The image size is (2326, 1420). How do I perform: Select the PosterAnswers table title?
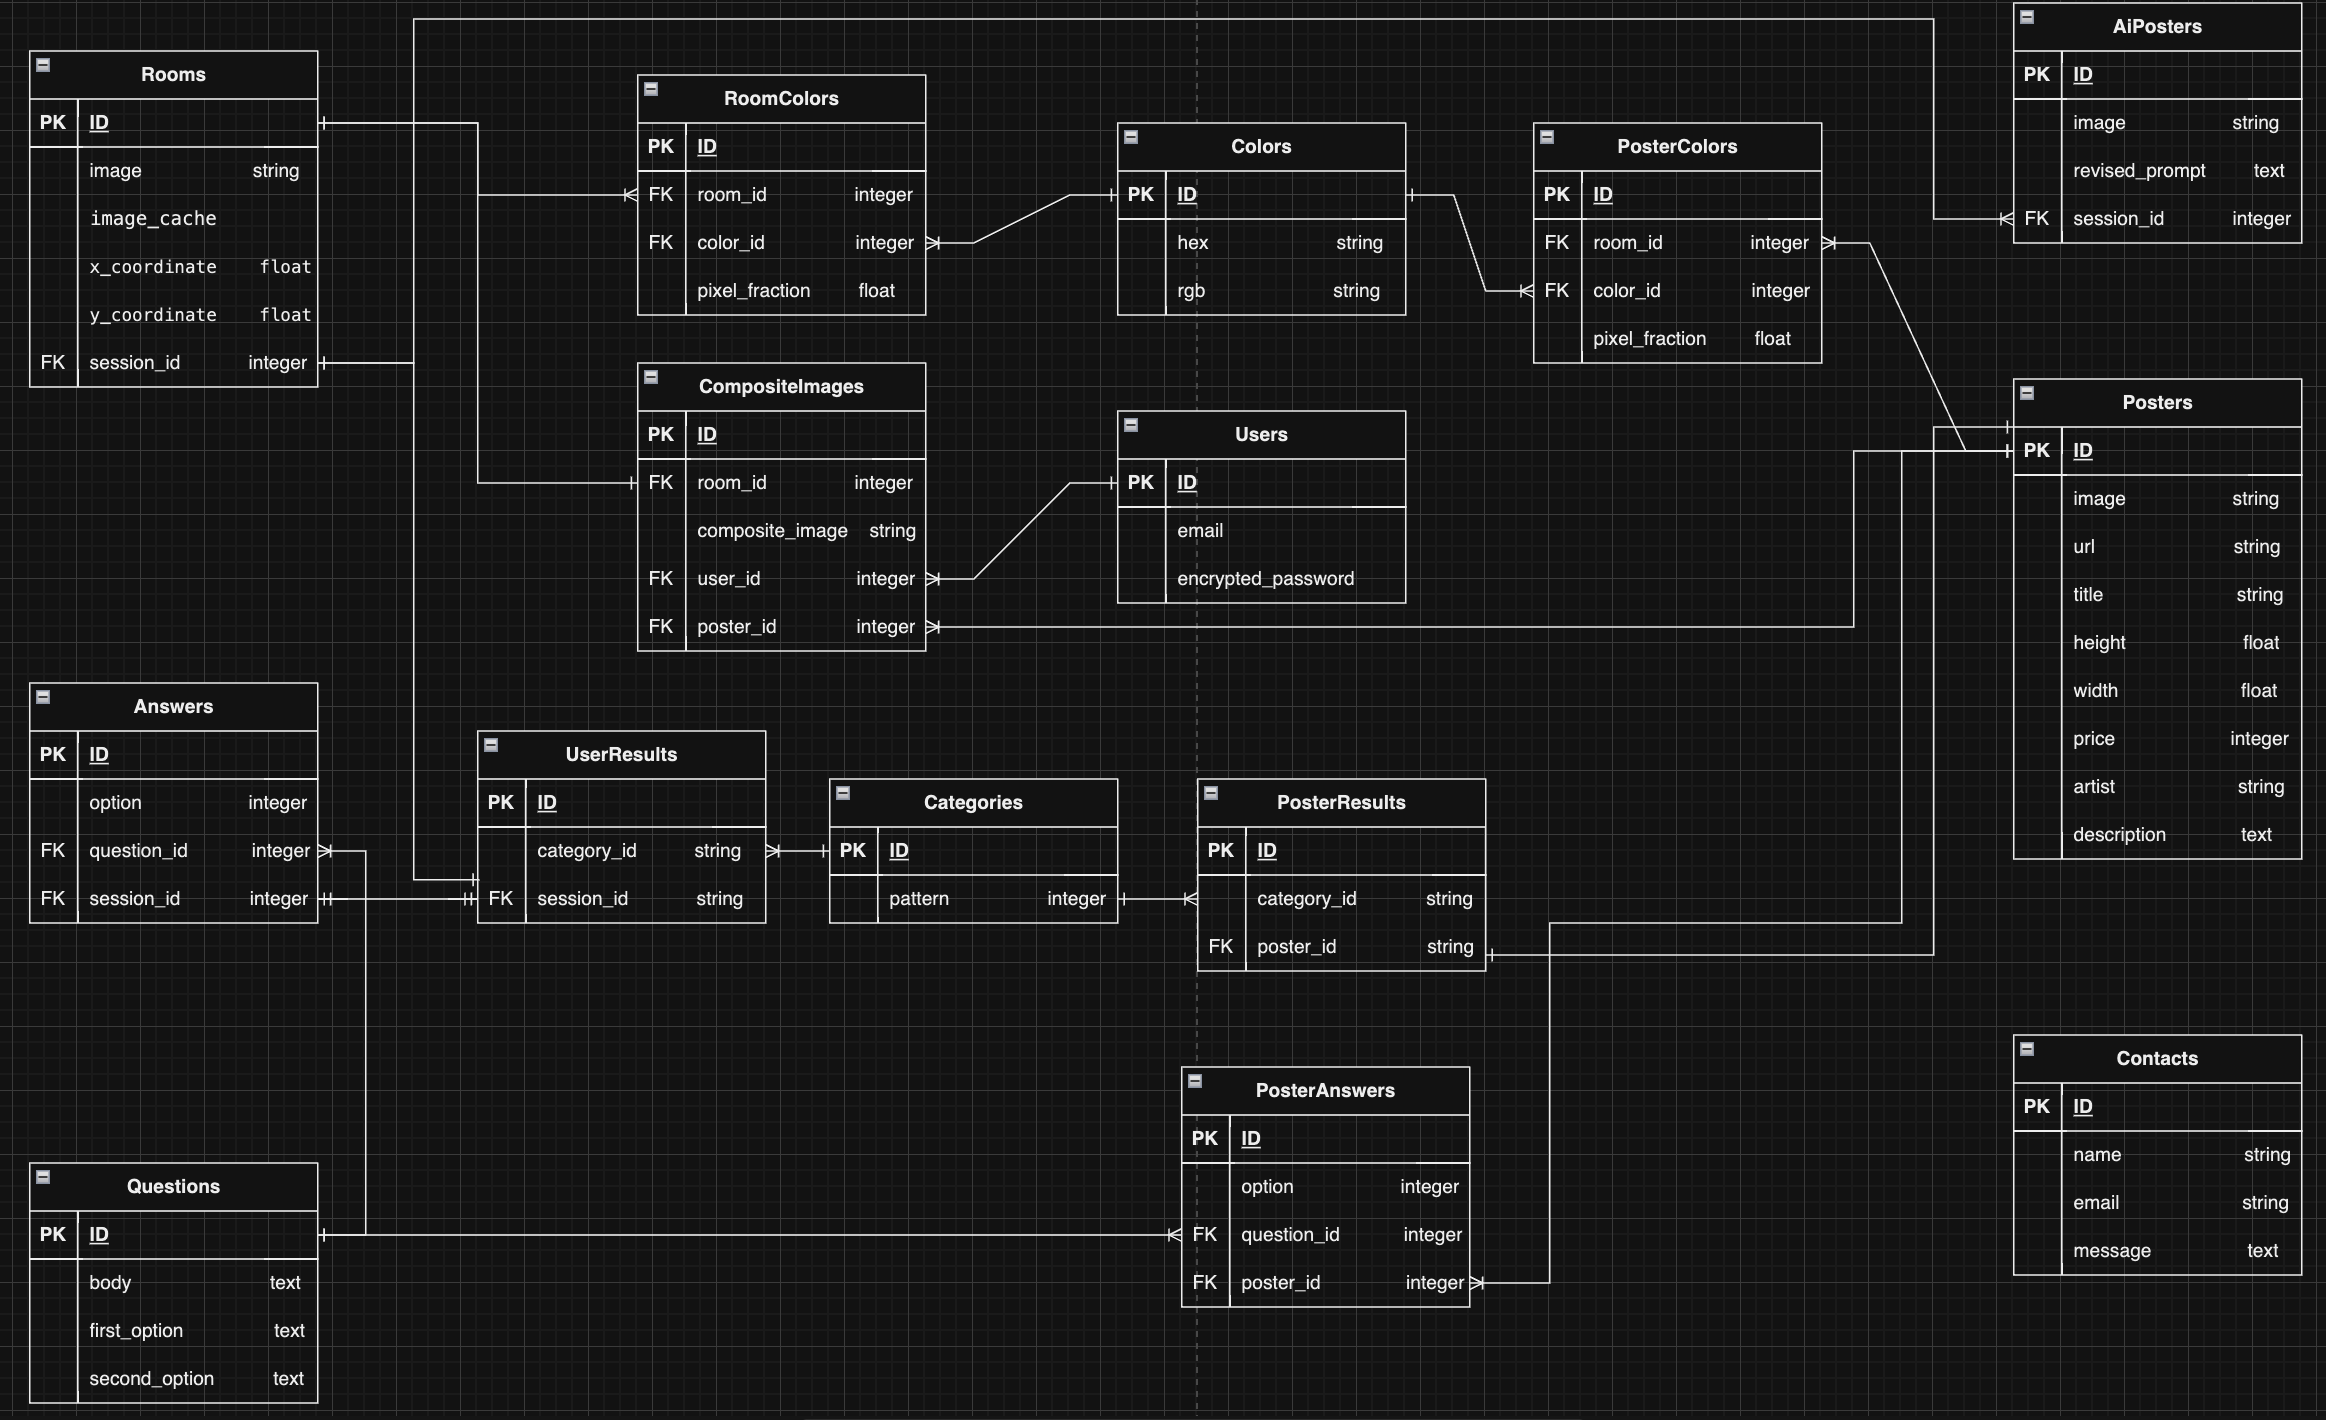[1325, 1091]
